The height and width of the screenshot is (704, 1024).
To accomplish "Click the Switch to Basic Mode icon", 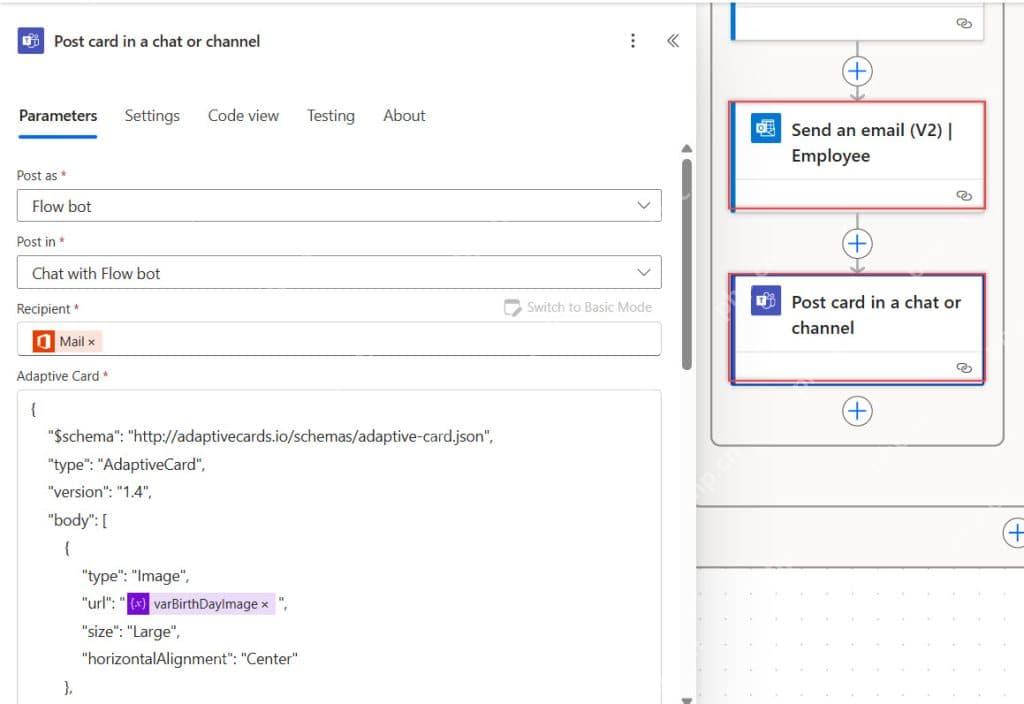I will (513, 307).
